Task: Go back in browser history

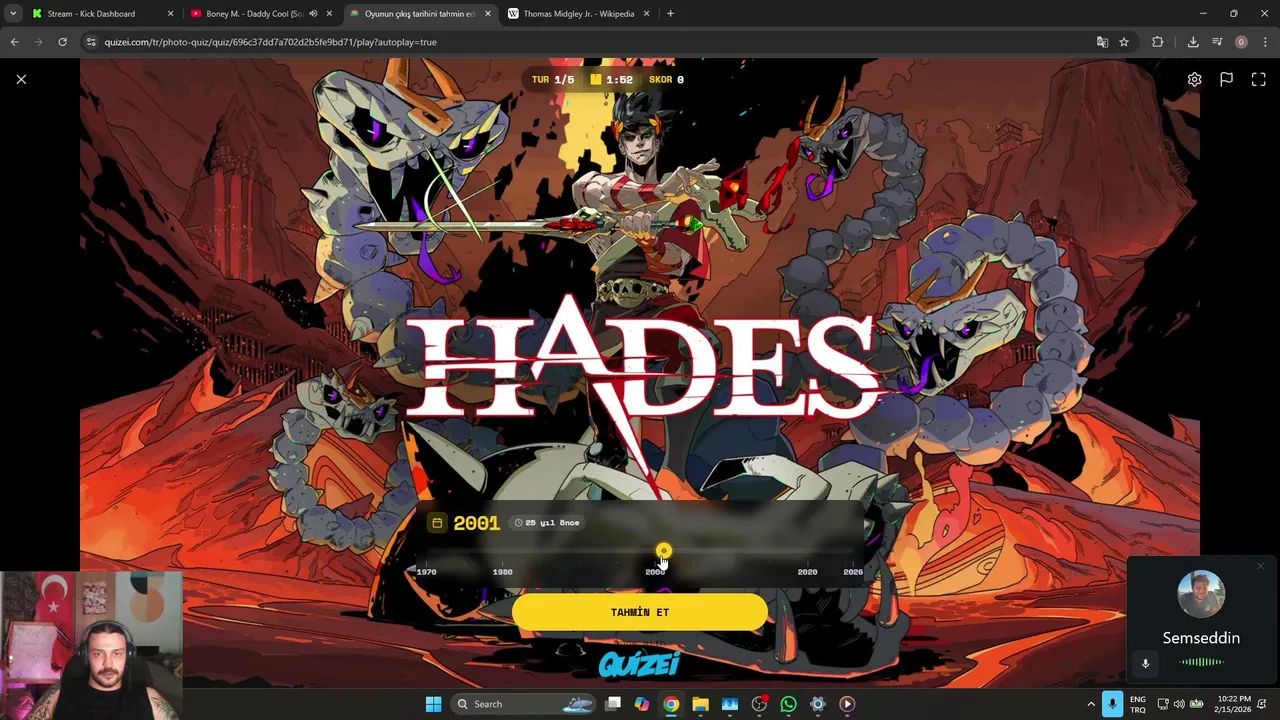Action: (14, 42)
